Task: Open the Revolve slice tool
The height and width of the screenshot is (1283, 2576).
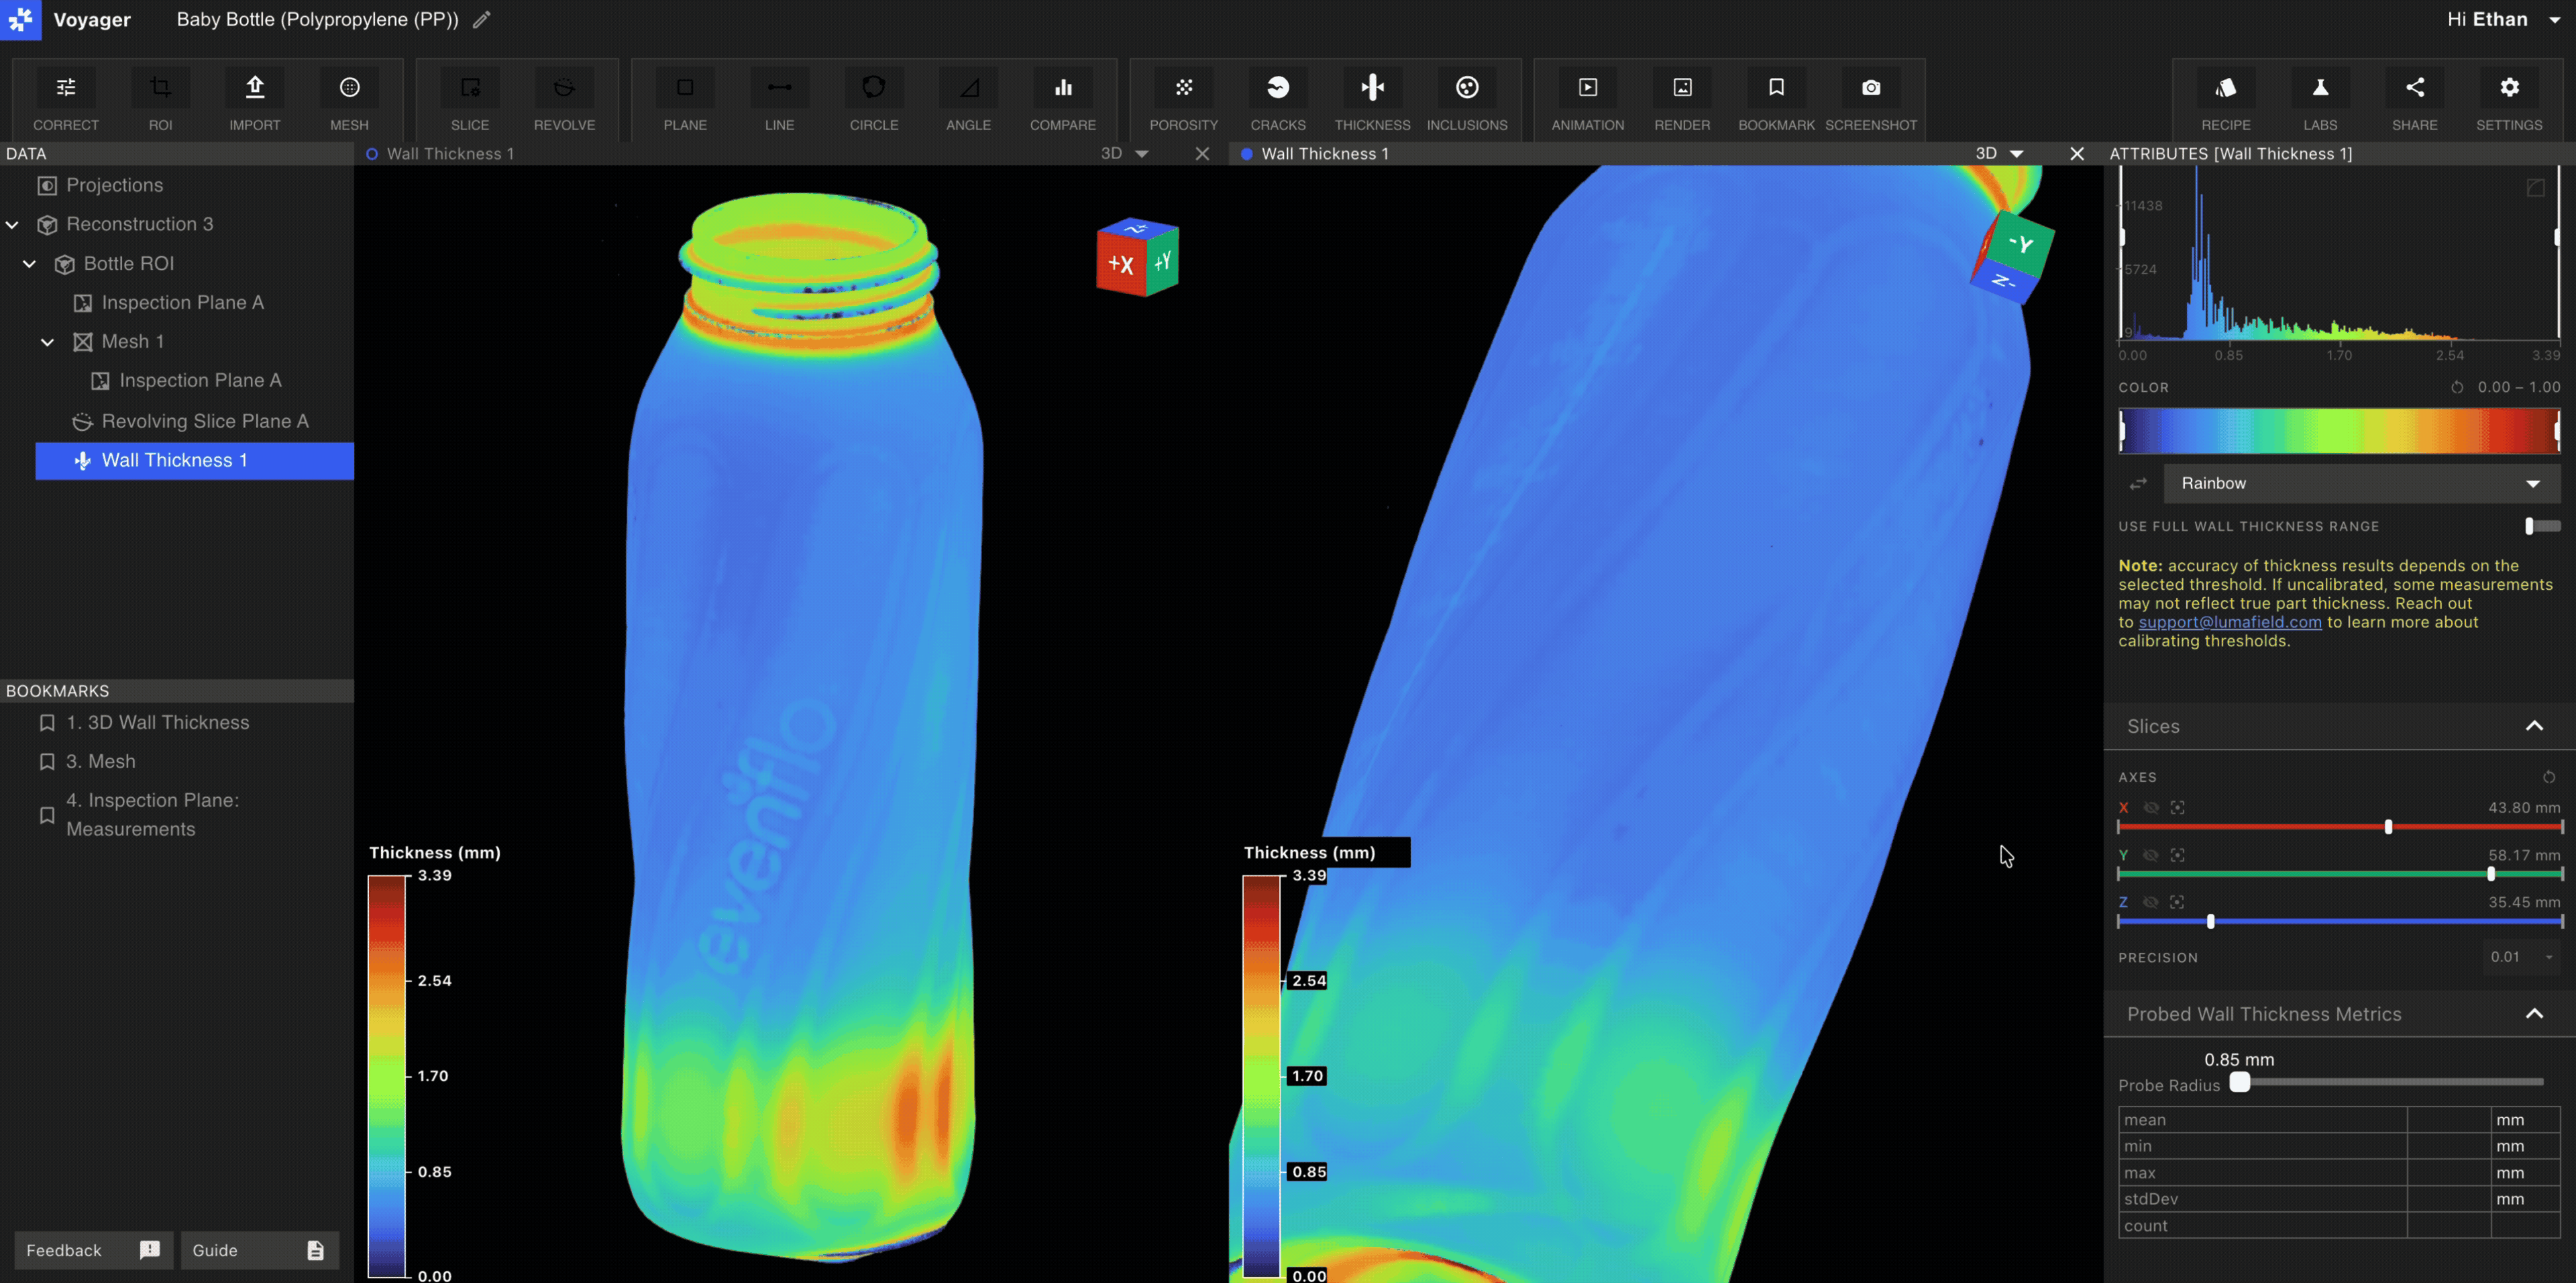Action: click(x=564, y=100)
